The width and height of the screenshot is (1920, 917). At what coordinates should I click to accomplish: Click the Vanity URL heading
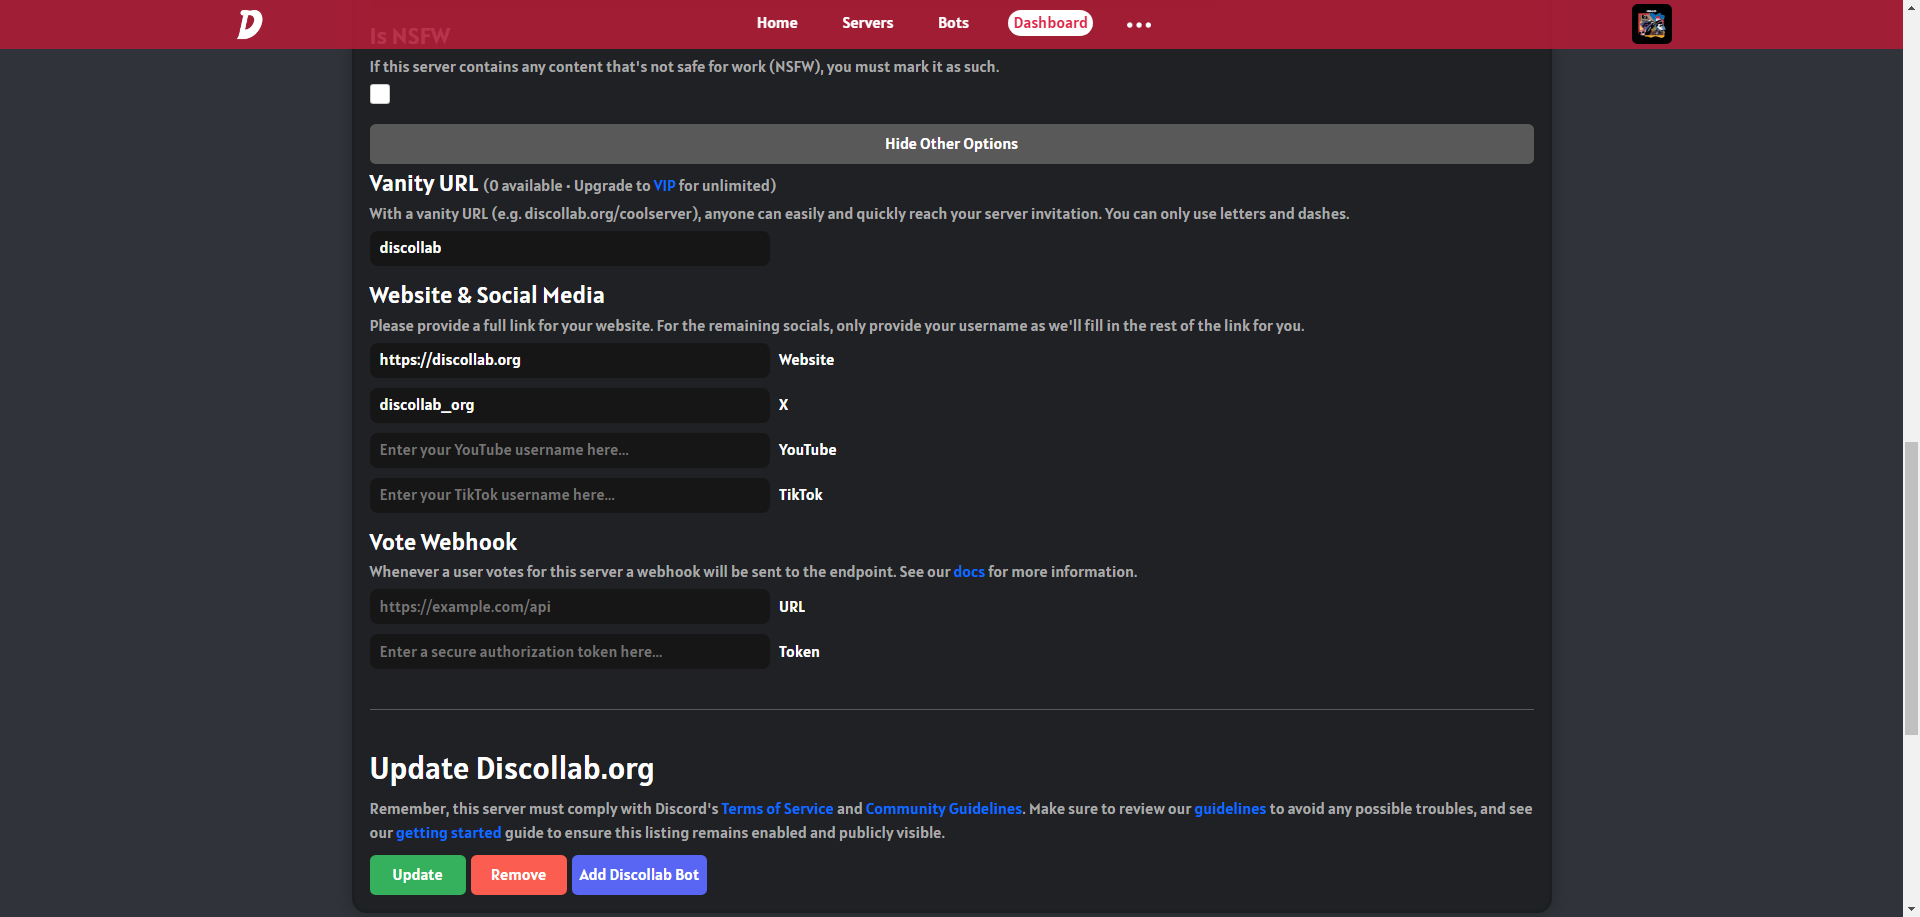coord(423,184)
